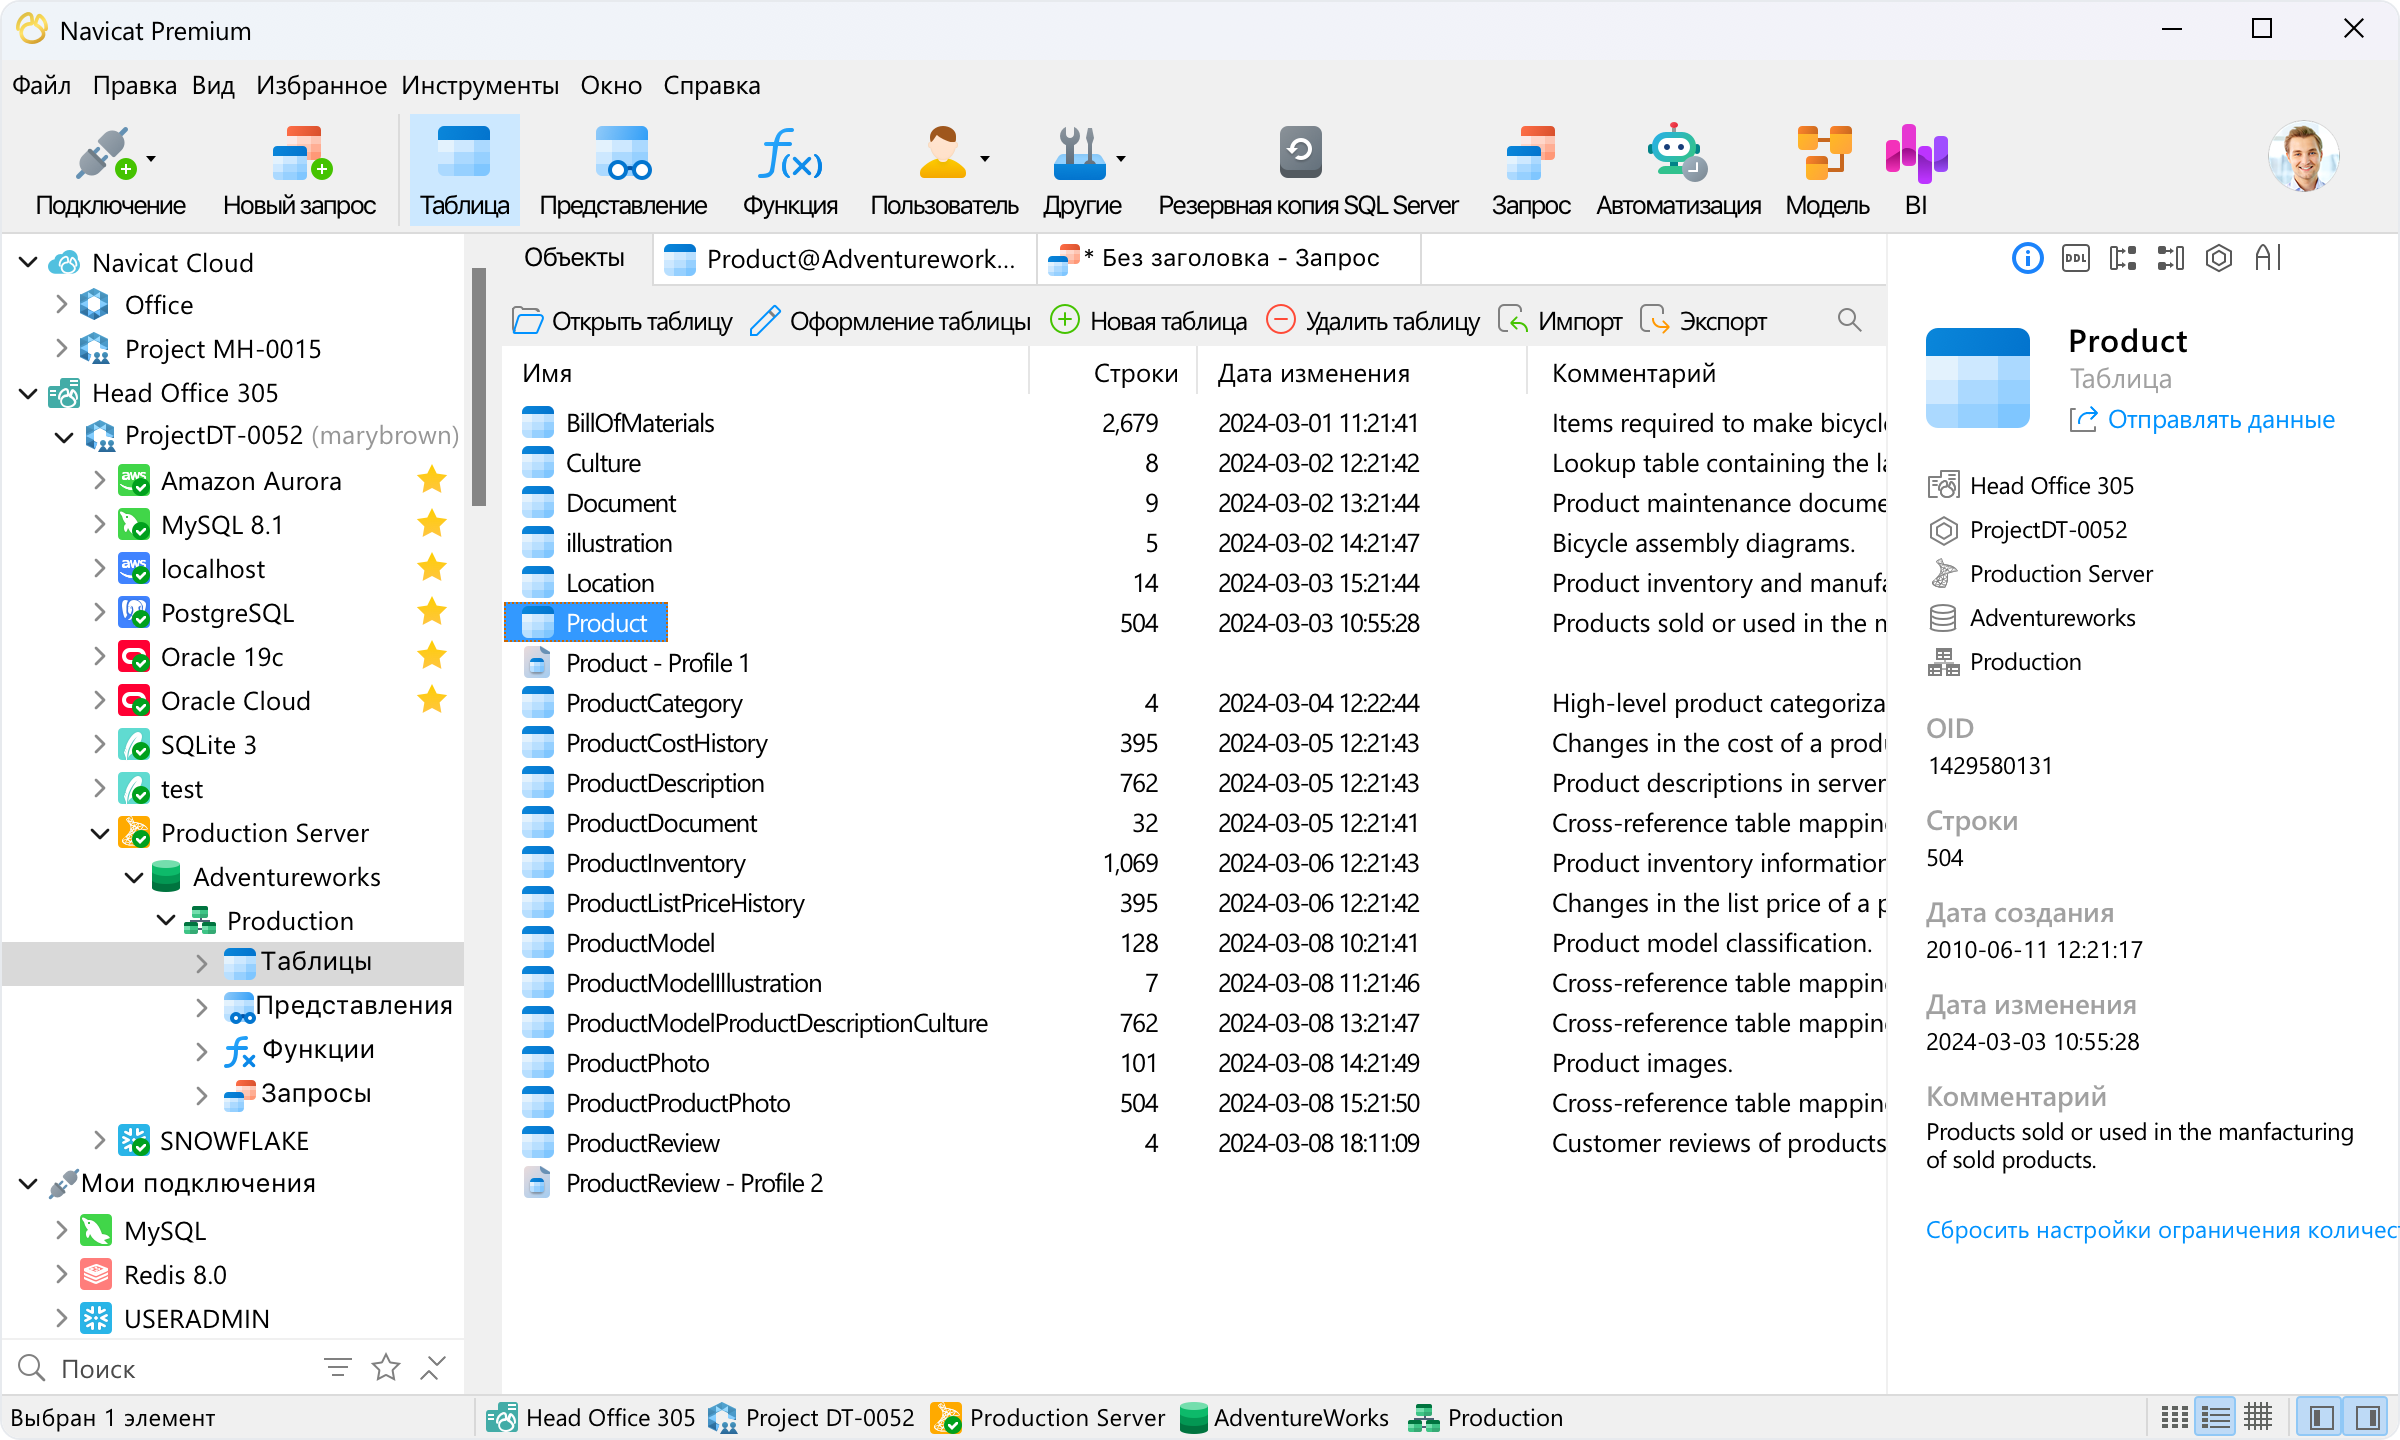This screenshot has height=1440, width=2400.
Task: Click the Отправлять данные link
Action: [2202, 419]
